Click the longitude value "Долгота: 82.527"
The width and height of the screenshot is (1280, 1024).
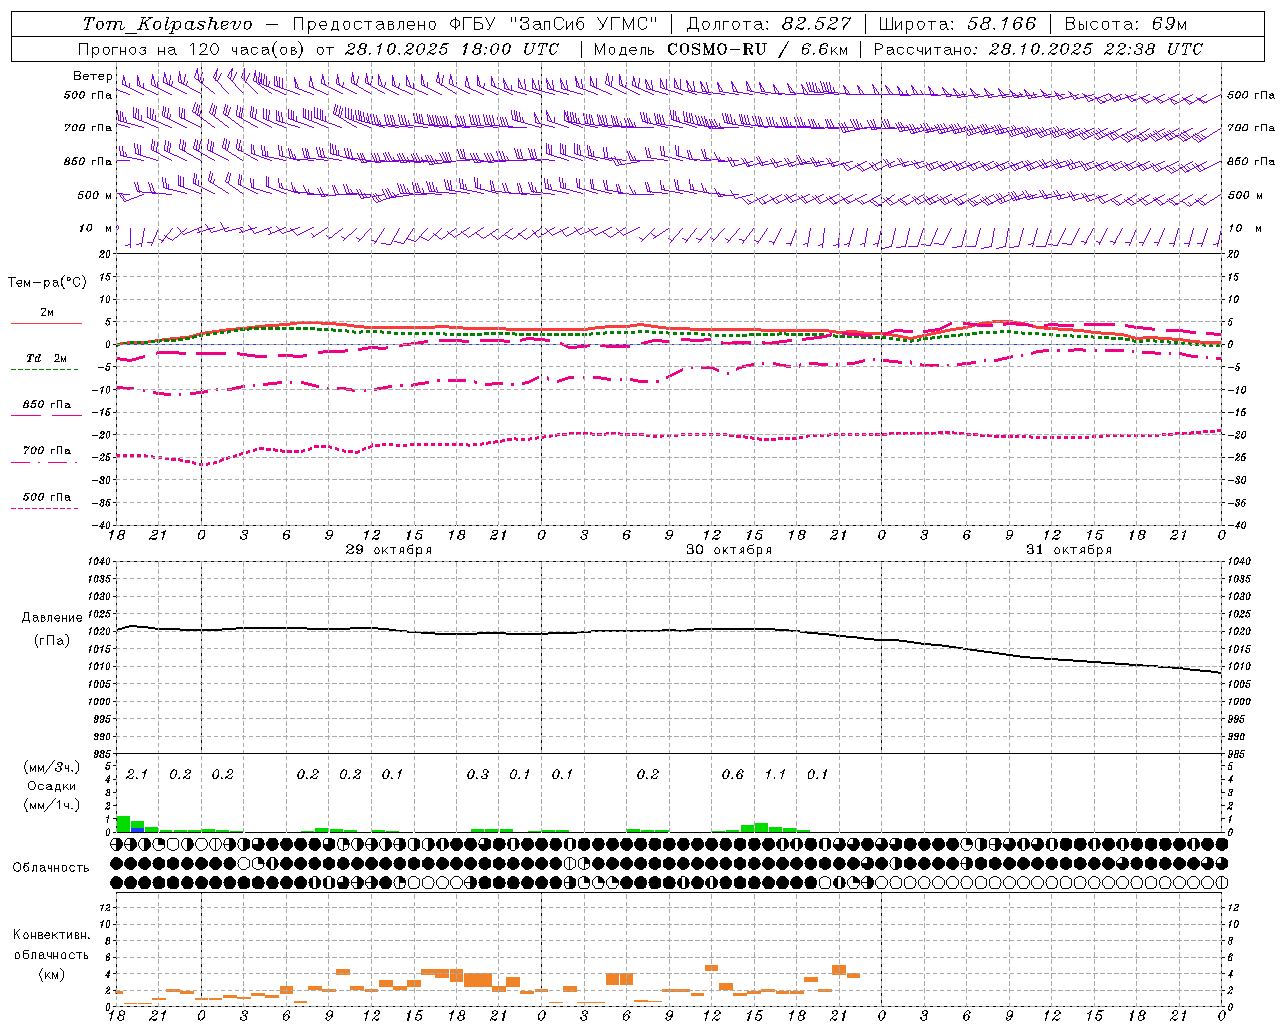[x=769, y=24]
